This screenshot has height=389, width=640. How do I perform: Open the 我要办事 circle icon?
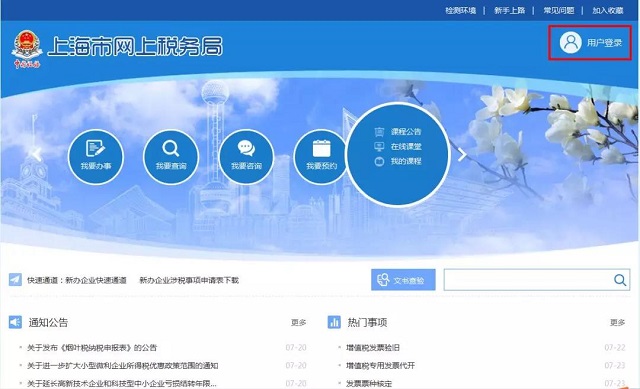(96, 157)
